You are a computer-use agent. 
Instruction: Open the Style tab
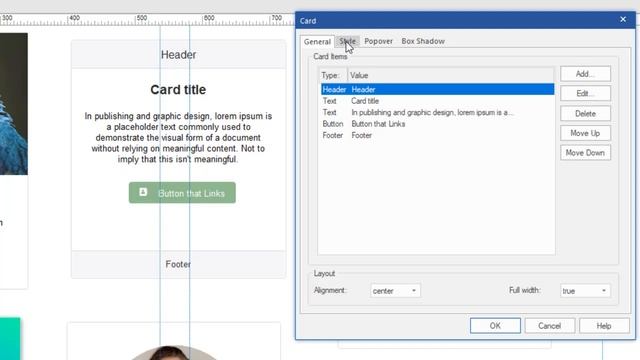click(347, 41)
